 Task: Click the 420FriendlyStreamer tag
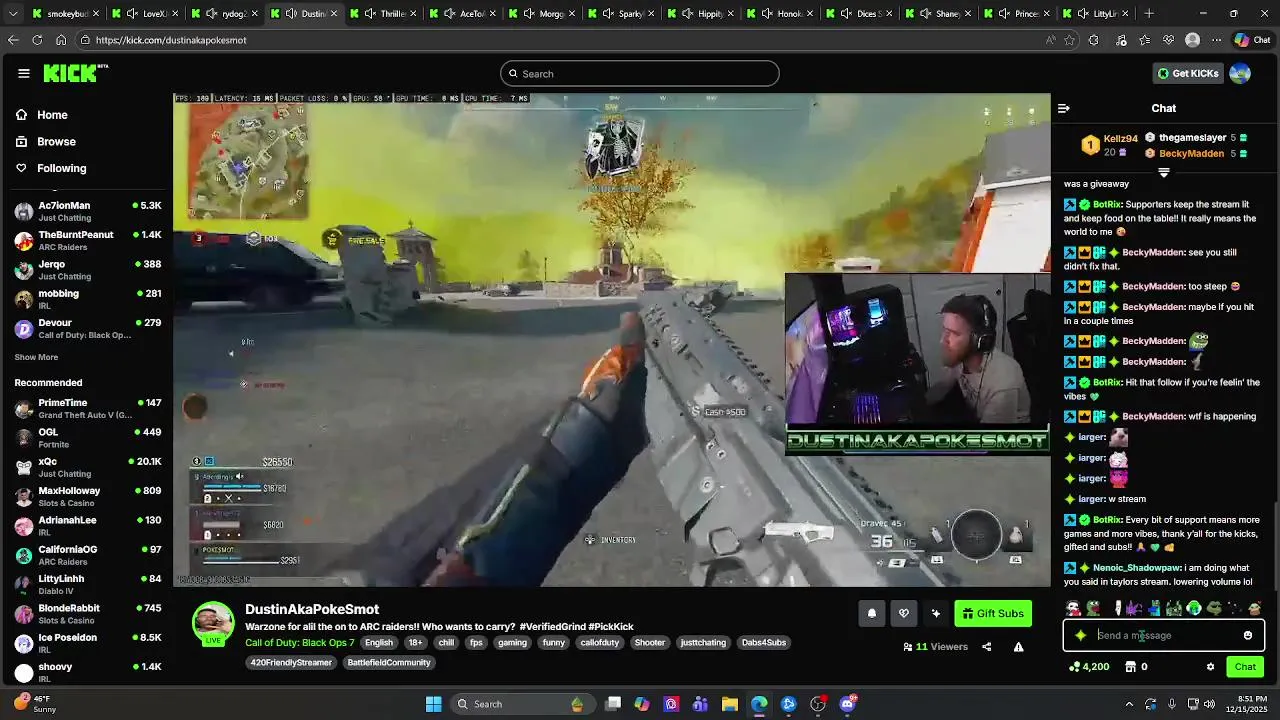tap(291, 663)
